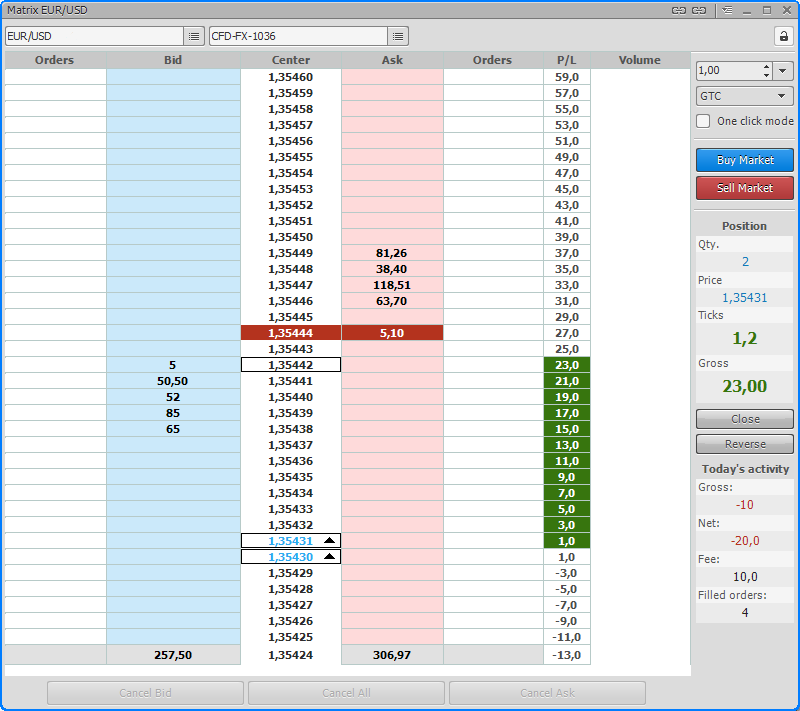The image size is (800, 711).
Task: Click the Bid column header
Action: pyautogui.click(x=173, y=60)
